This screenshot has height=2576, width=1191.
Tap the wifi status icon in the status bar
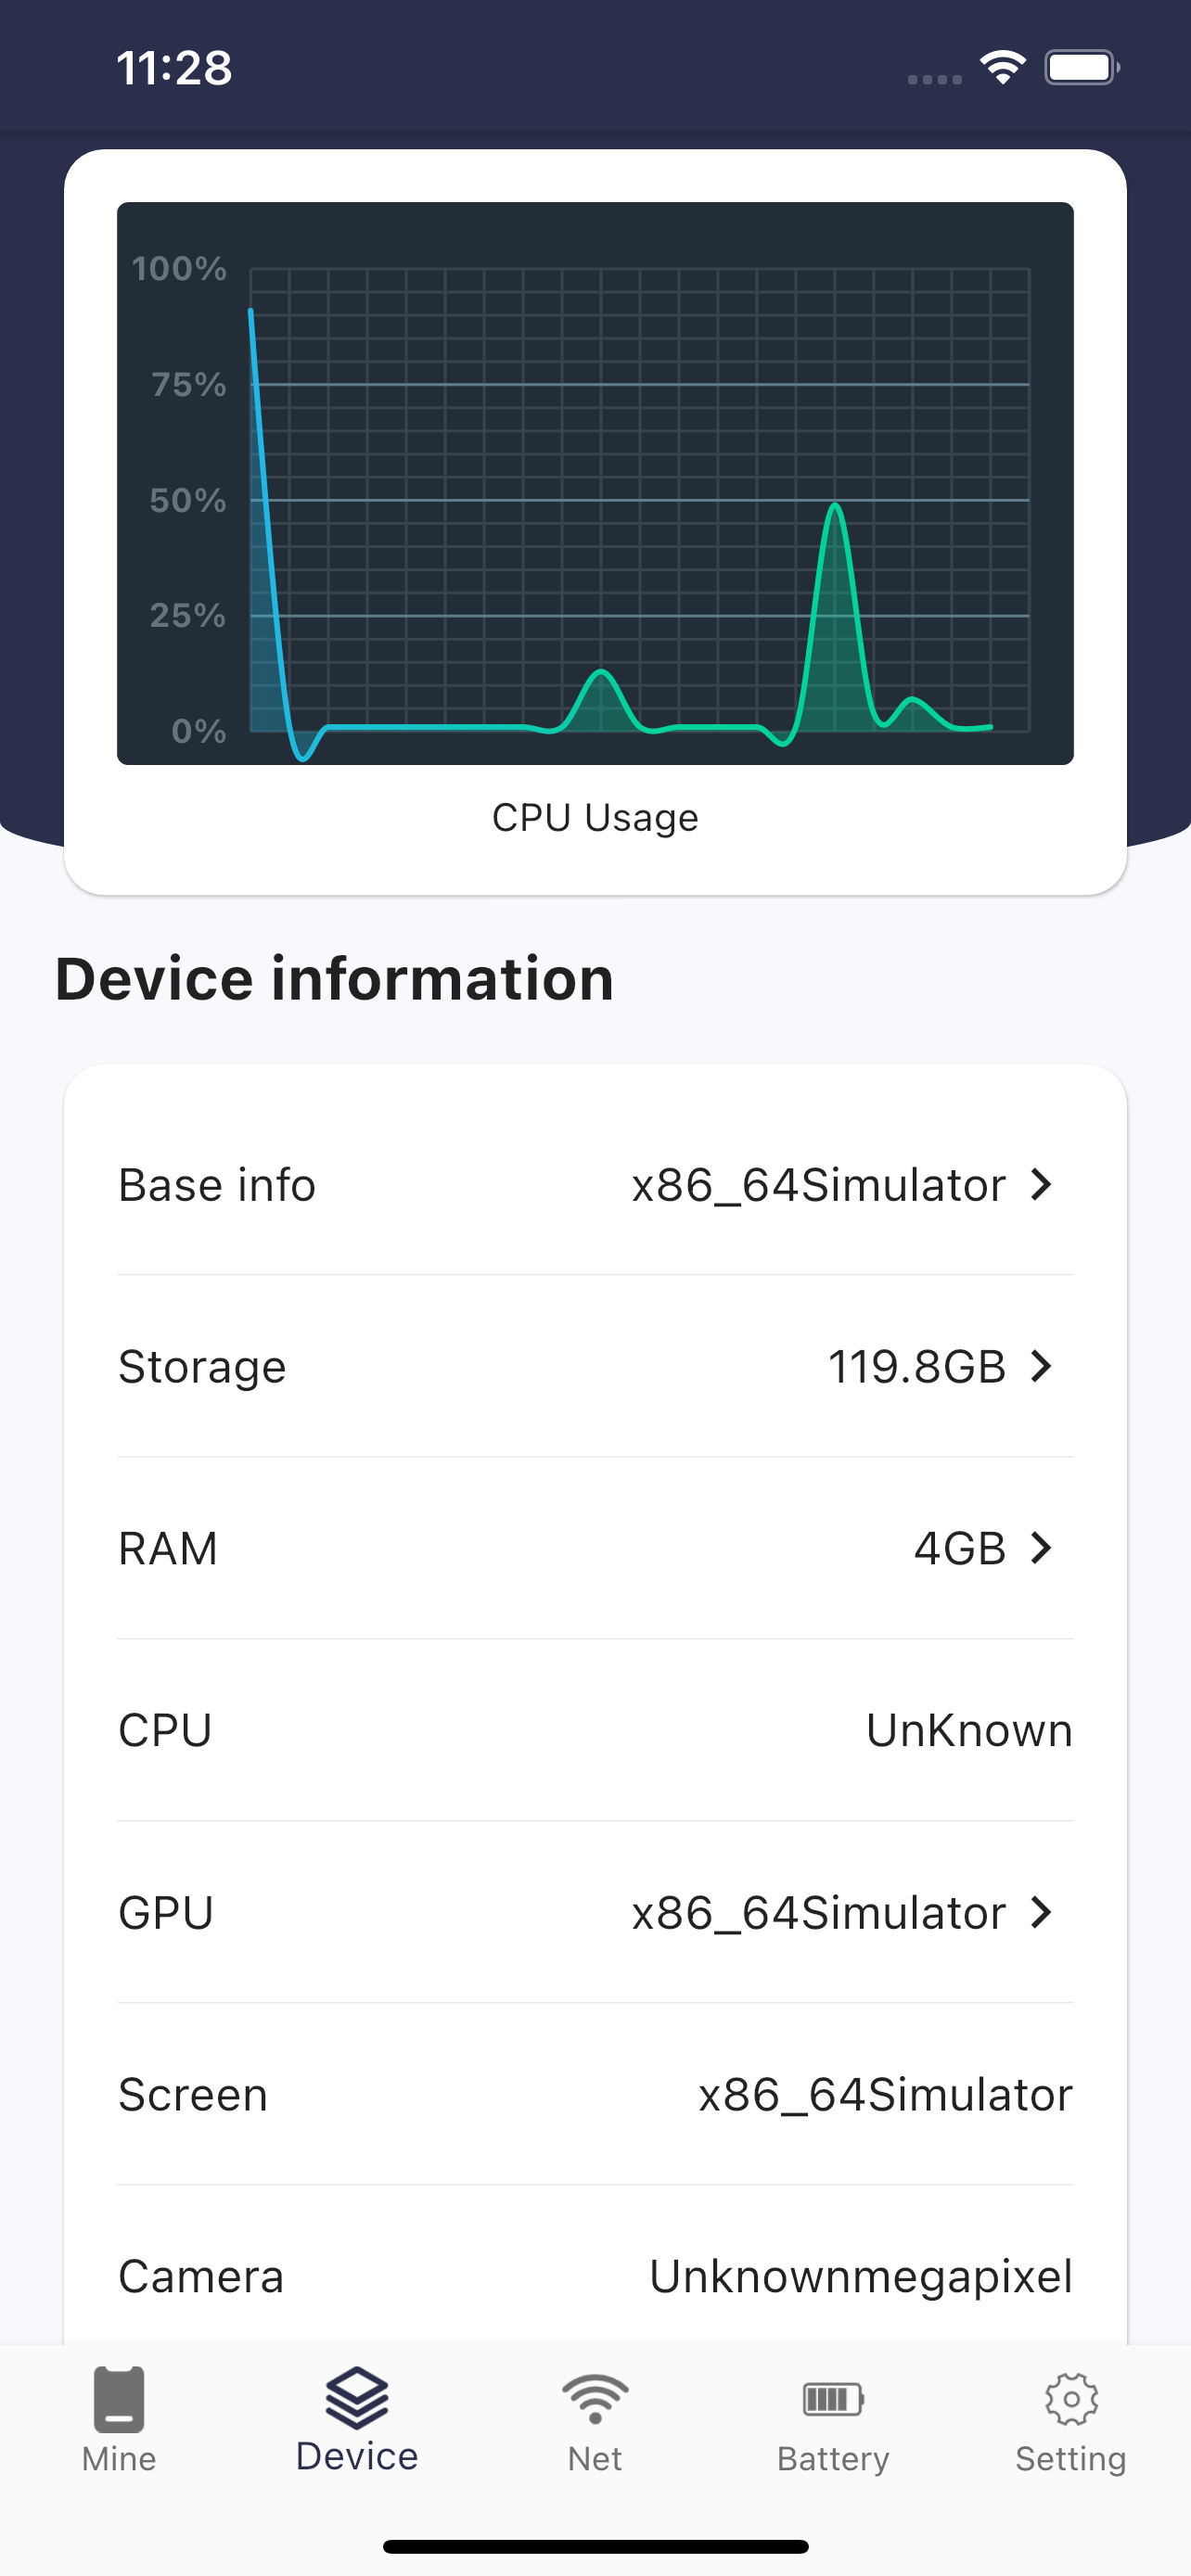coord(1003,67)
